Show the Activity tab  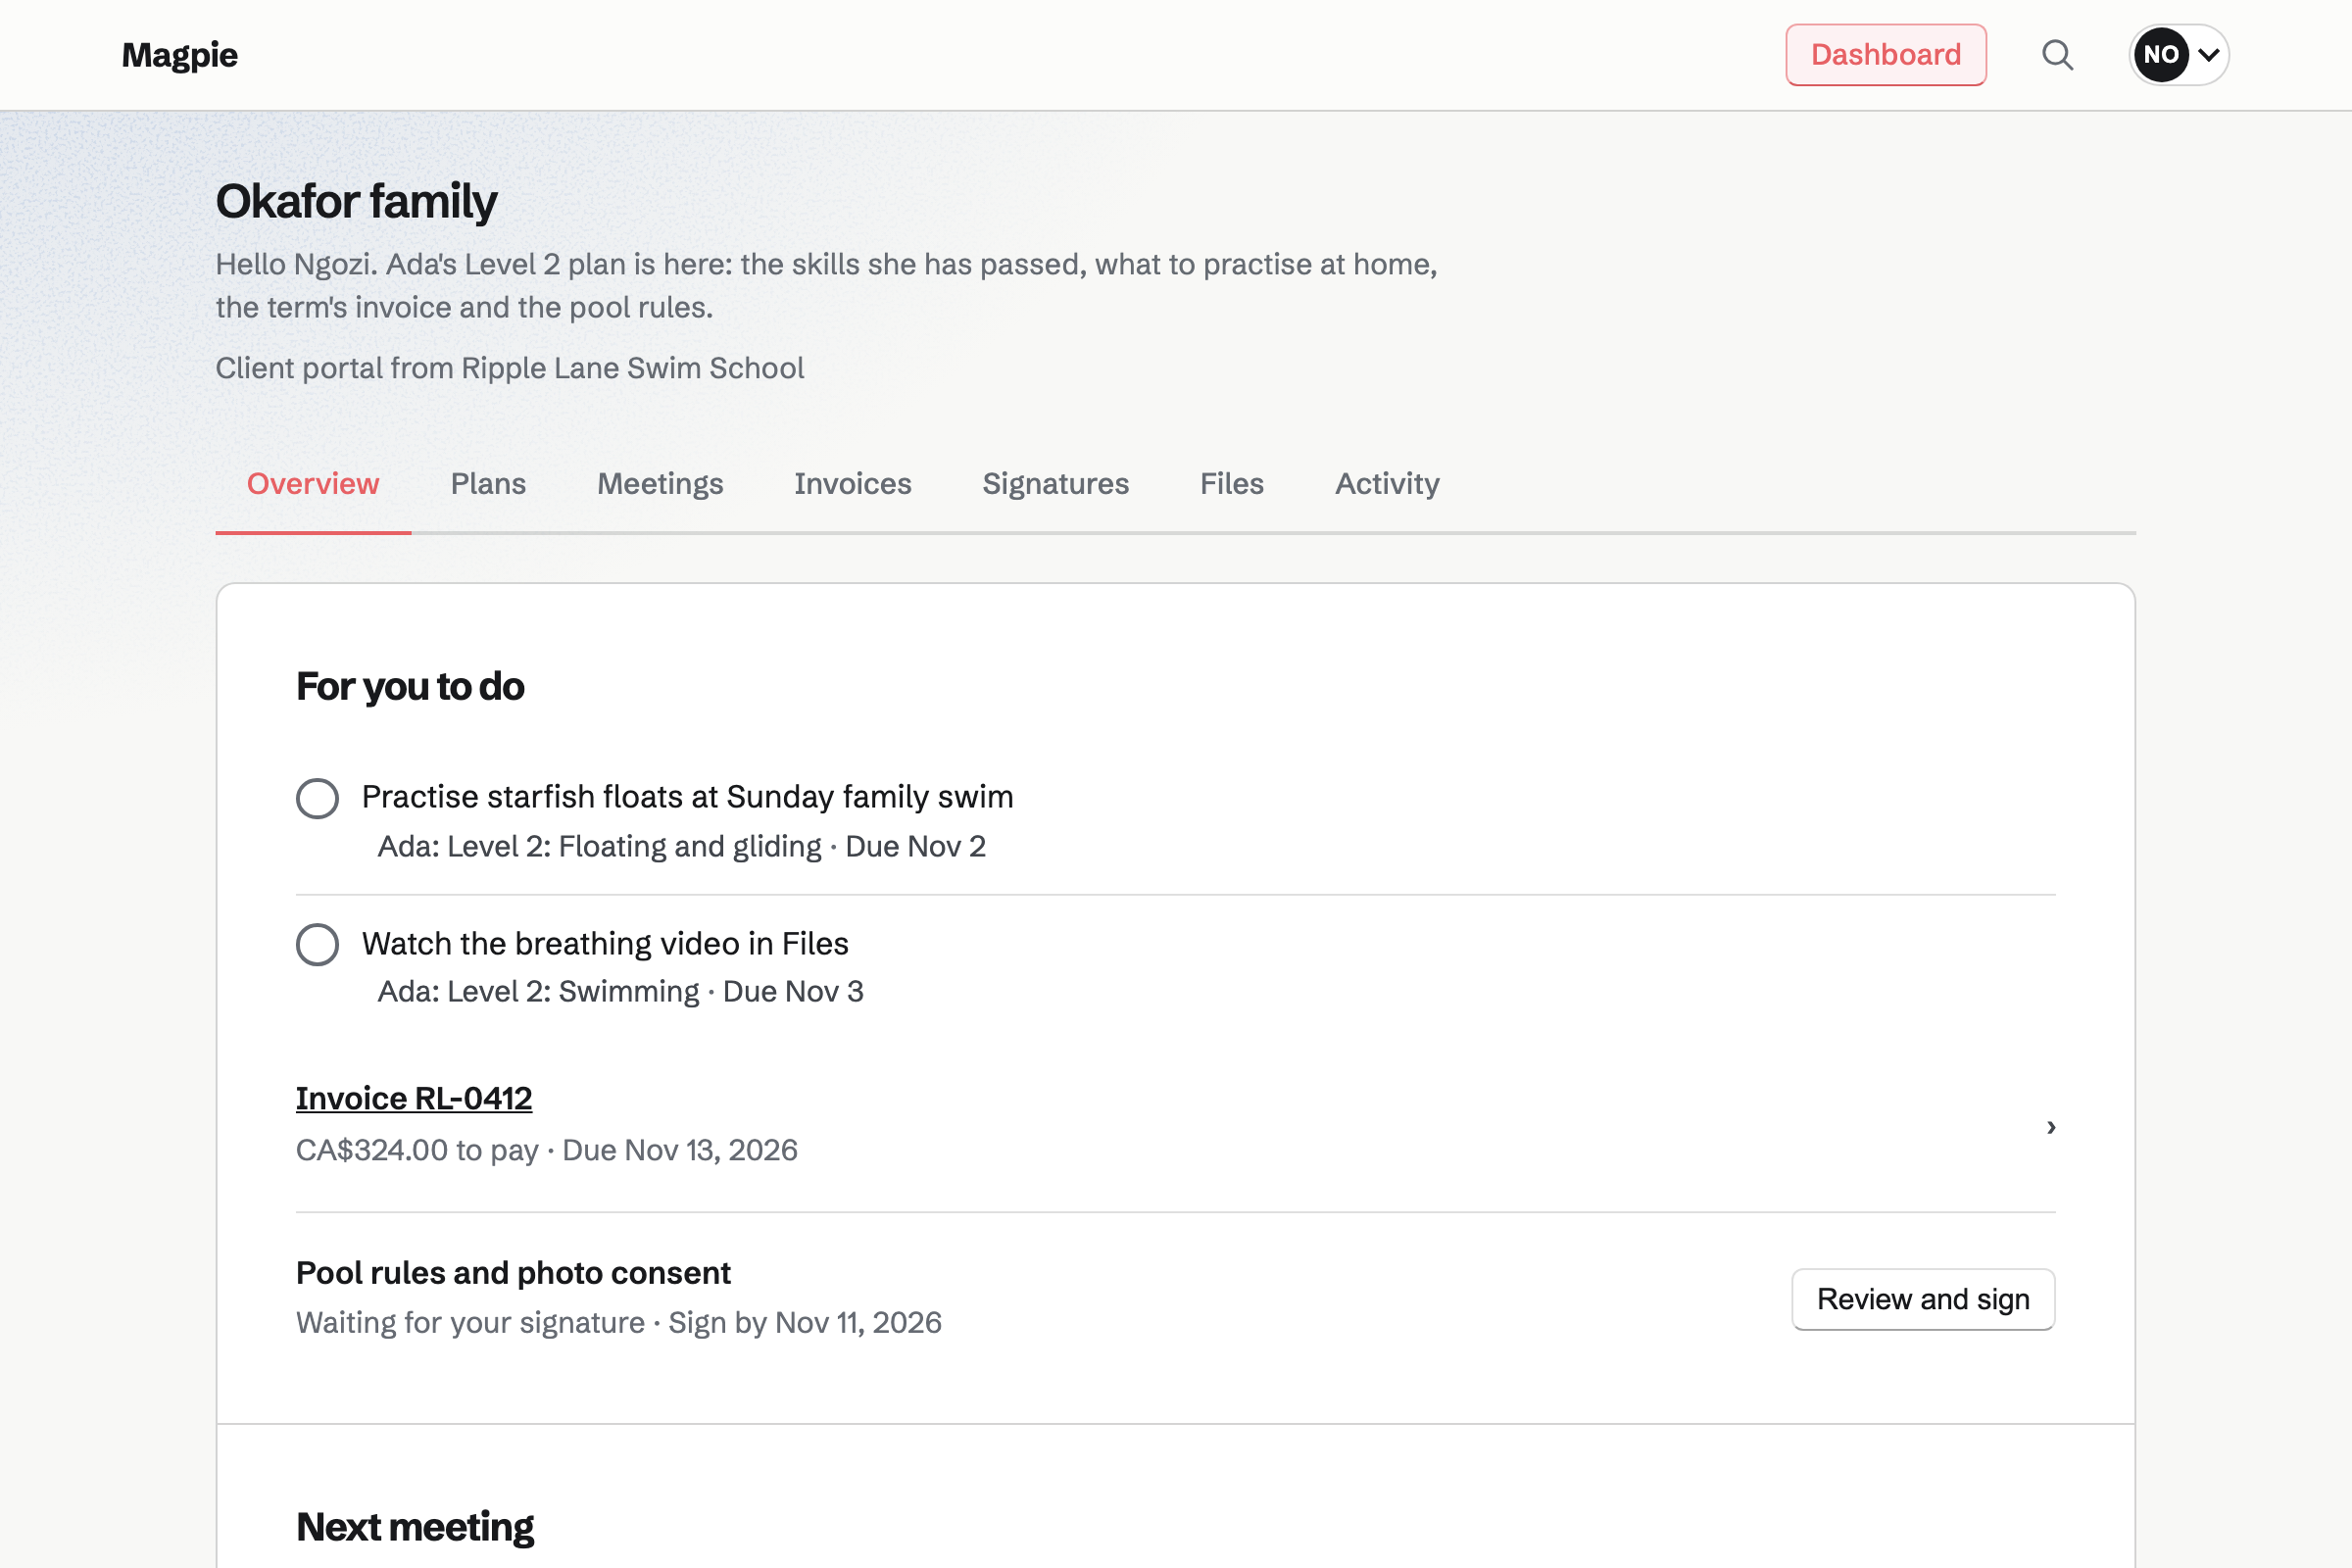pyautogui.click(x=1387, y=484)
